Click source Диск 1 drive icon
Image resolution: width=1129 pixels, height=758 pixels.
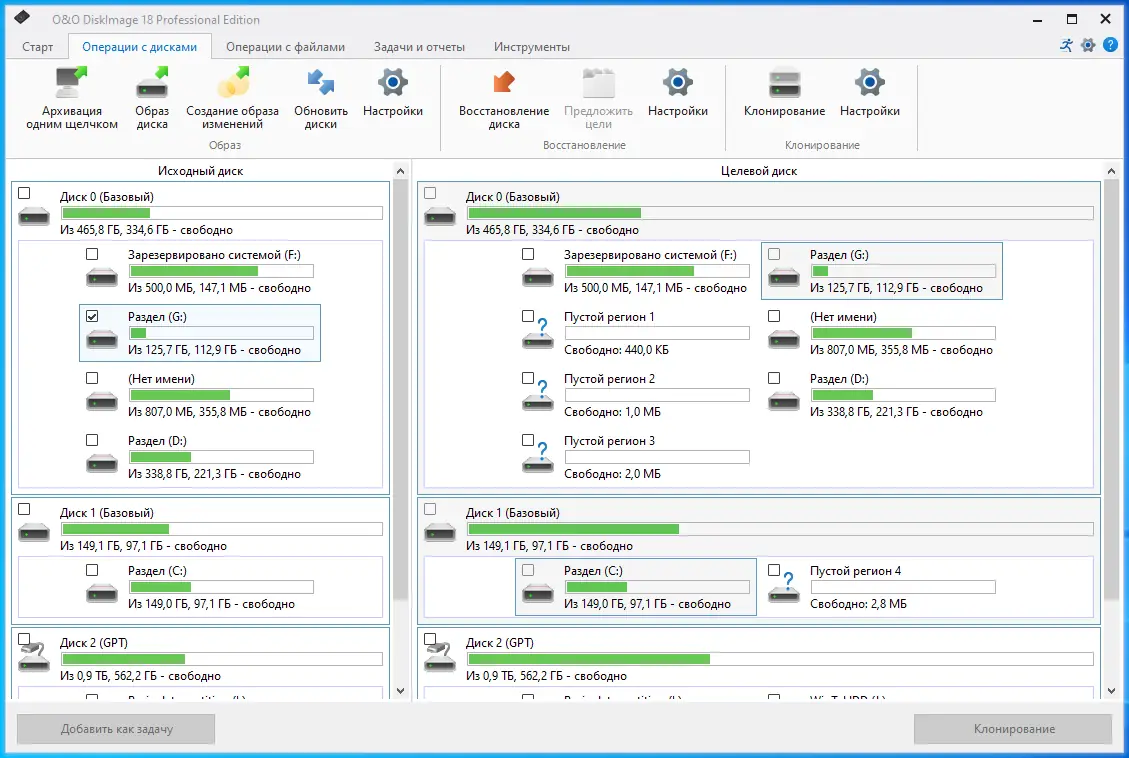(34, 532)
